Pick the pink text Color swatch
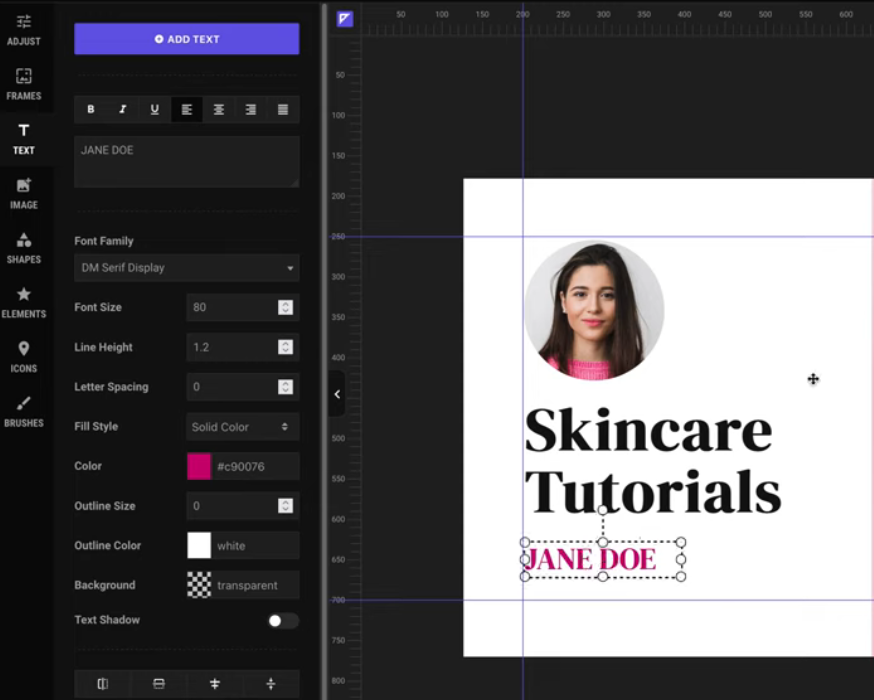Screen dimensions: 874x700 pyautogui.click(x=199, y=466)
